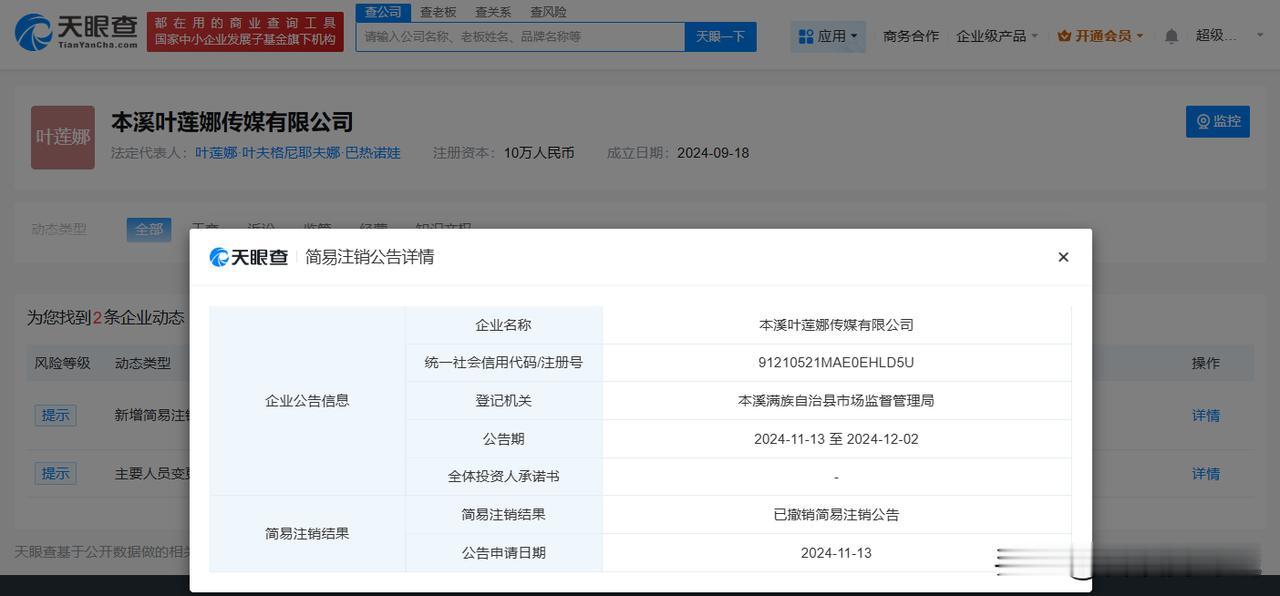Open 详情 for 主要人员变更 row
The image size is (1280, 596).
(1205, 474)
